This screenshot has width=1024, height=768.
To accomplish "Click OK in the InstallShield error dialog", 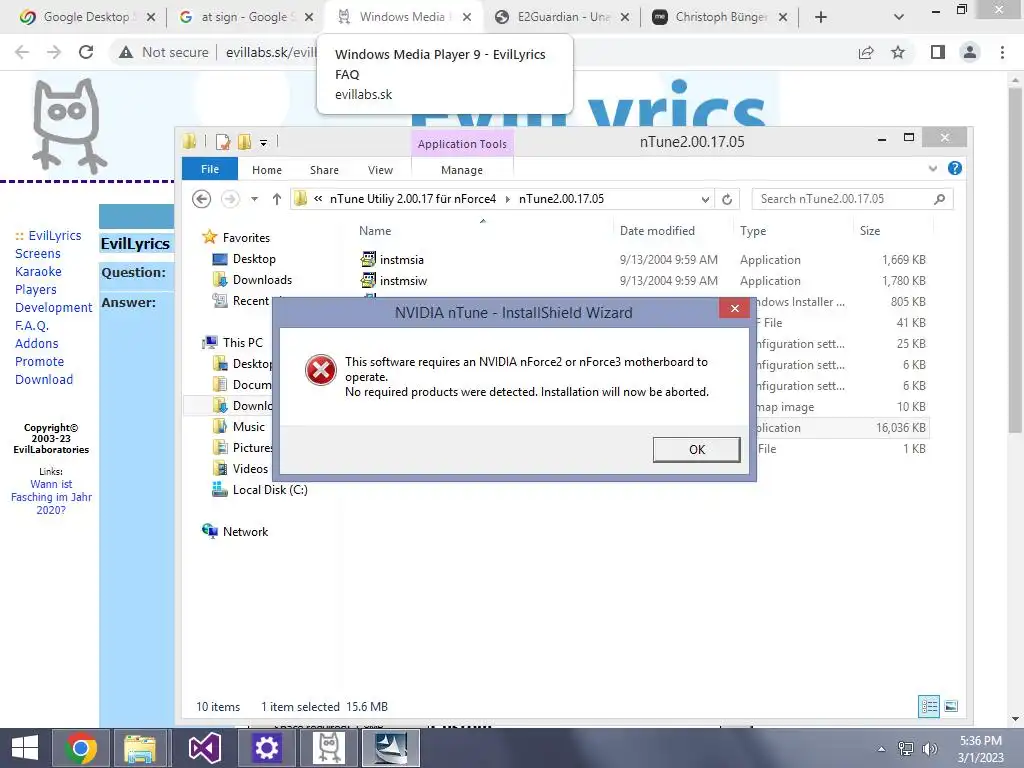I will click(696, 449).
